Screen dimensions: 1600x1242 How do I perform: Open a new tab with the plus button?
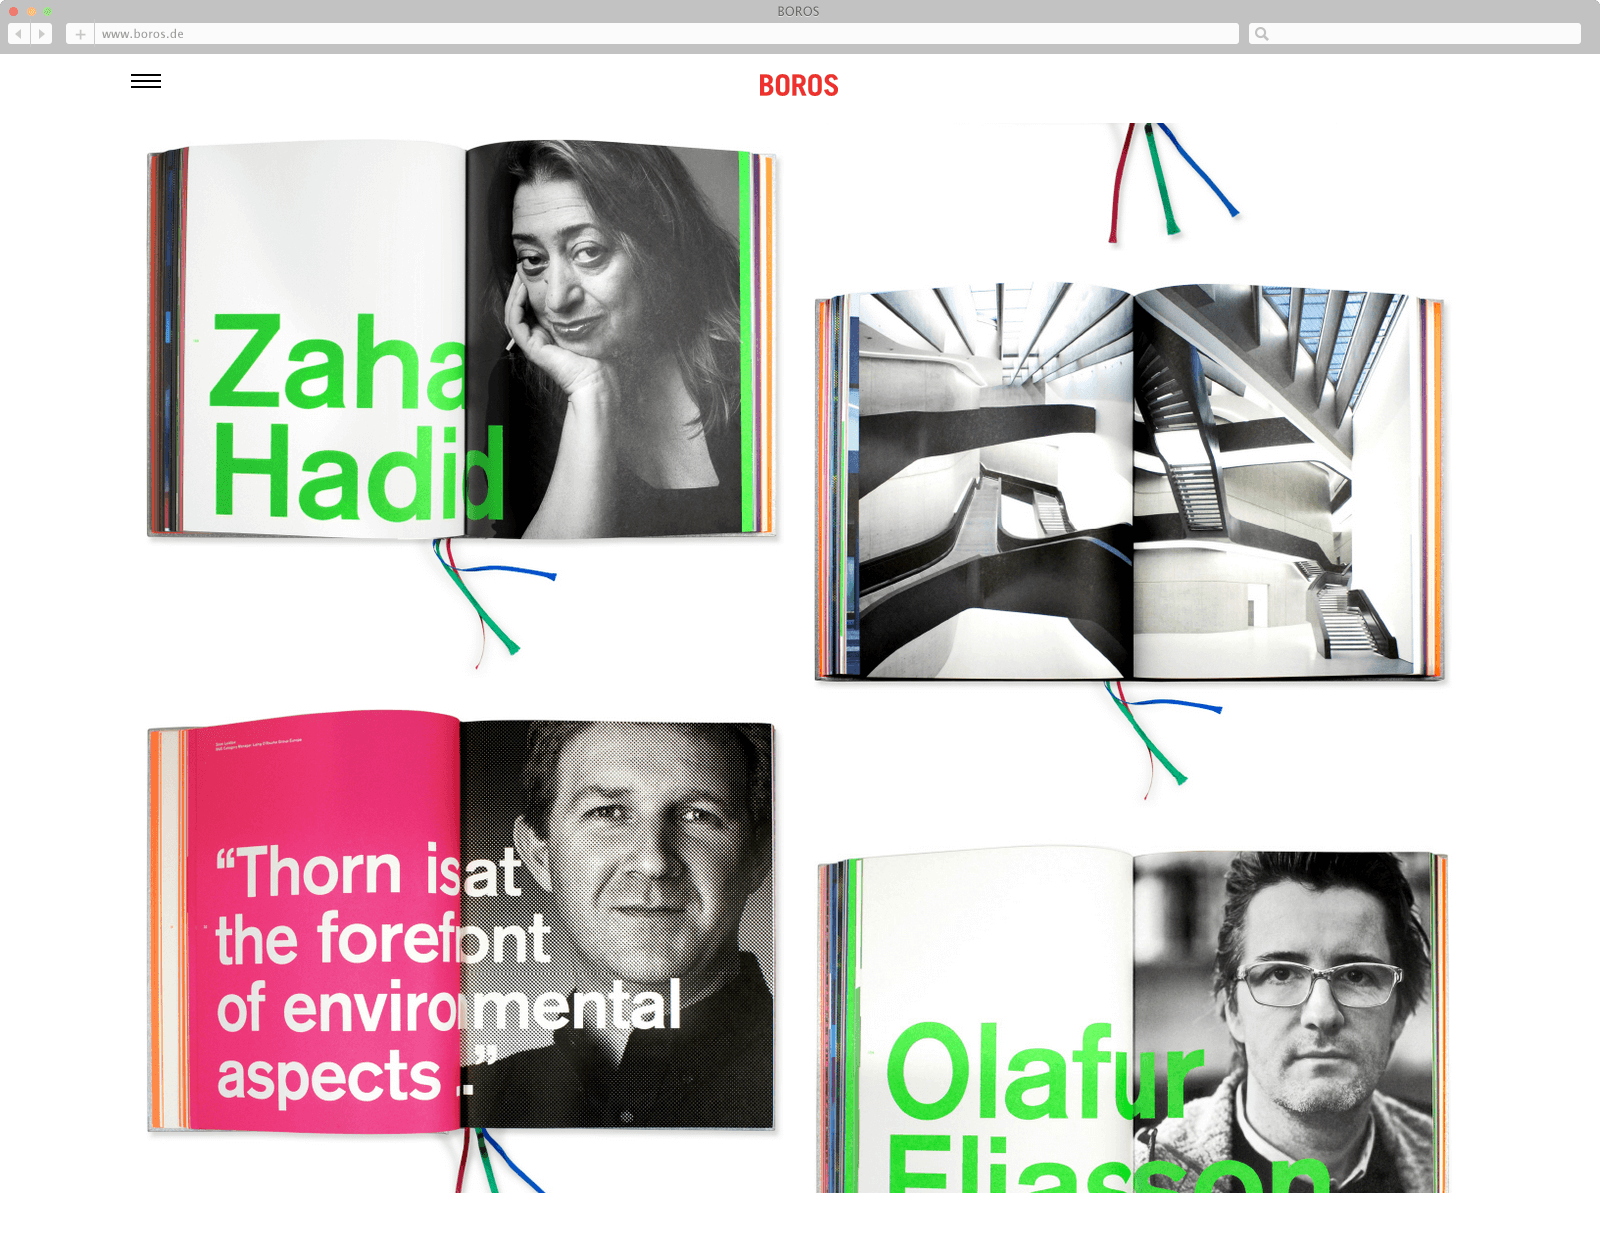point(80,34)
